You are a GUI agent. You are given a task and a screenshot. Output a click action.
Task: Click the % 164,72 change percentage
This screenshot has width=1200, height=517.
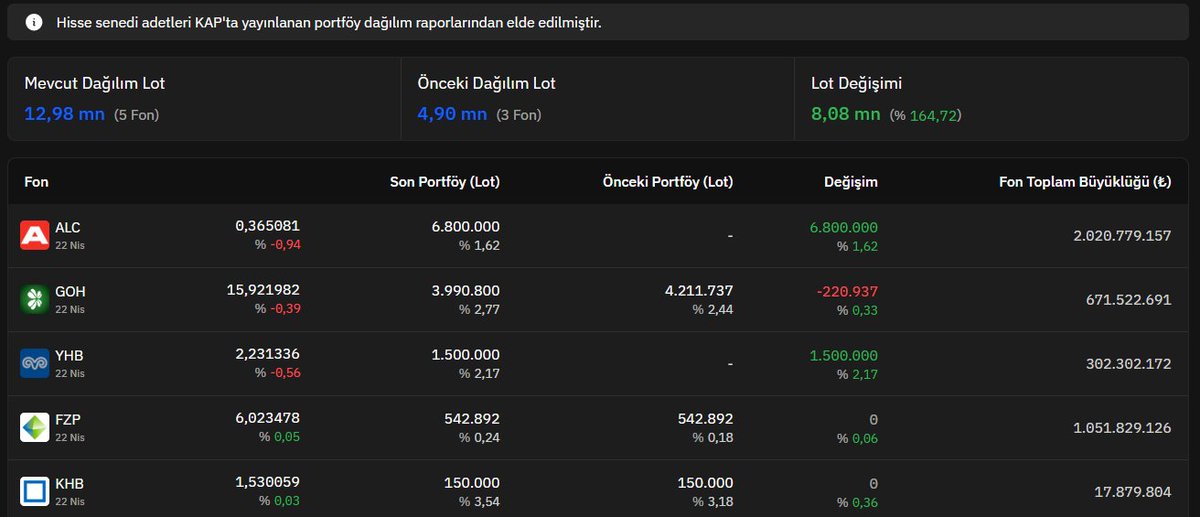click(926, 115)
